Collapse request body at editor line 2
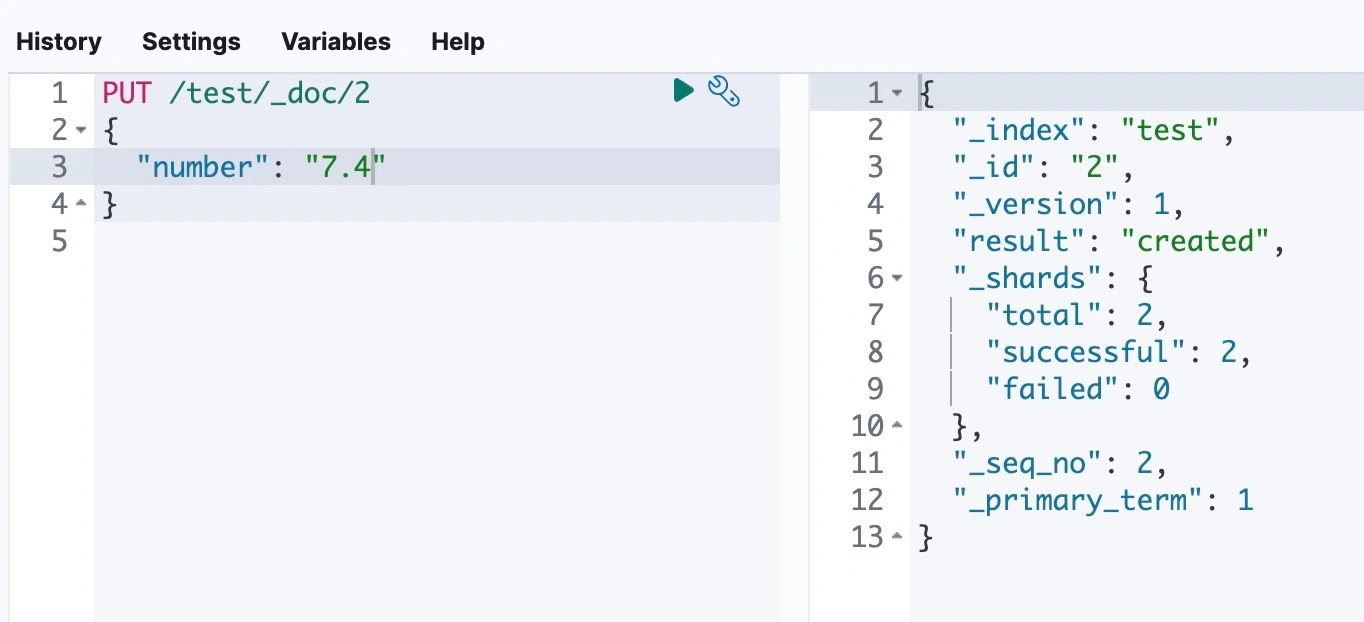Screen dimensions: 1364x622 pos(81,130)
